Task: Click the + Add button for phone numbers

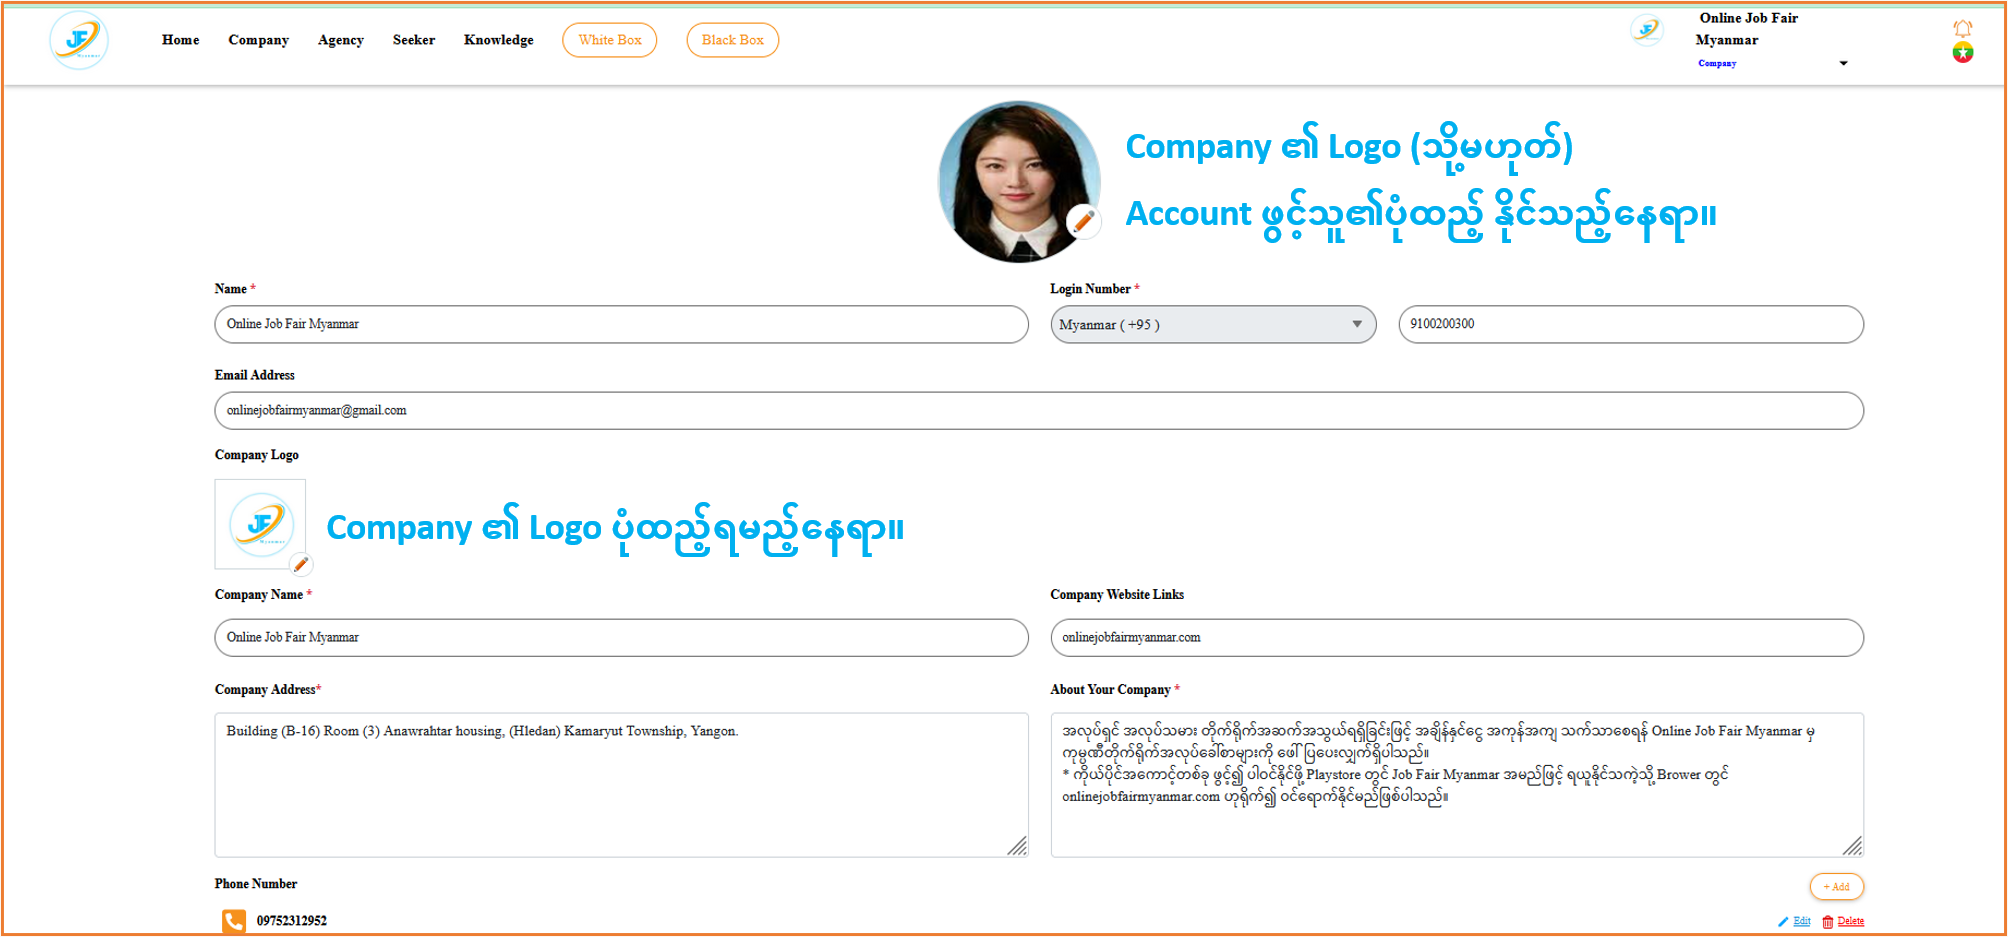Action: [1836, 886]
